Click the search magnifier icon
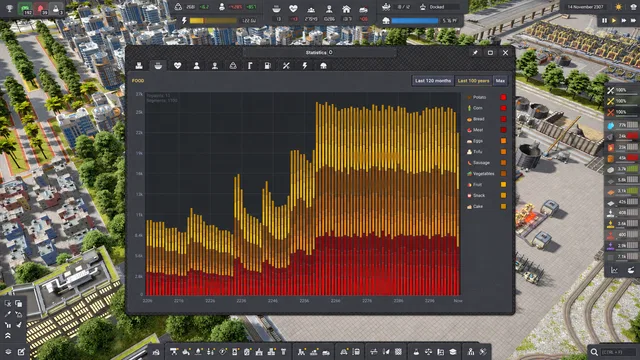Image resolution: width=640 pixels, height=360 pixels. click(594, 352)
